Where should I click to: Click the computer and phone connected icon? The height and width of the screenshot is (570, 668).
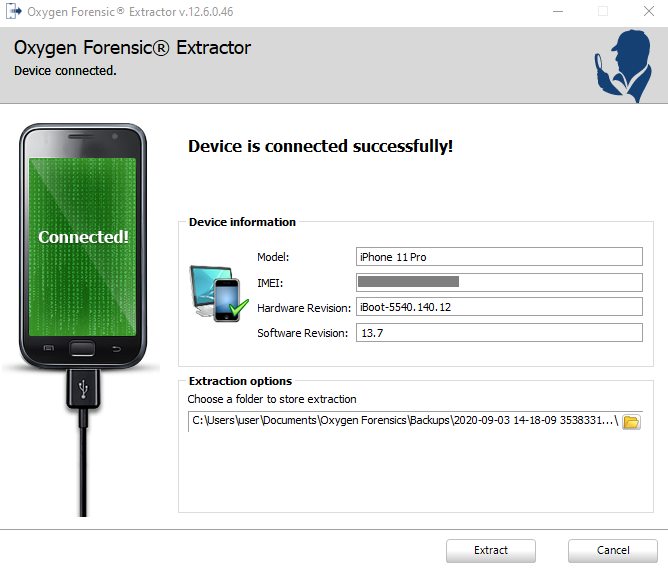[219, 294]
